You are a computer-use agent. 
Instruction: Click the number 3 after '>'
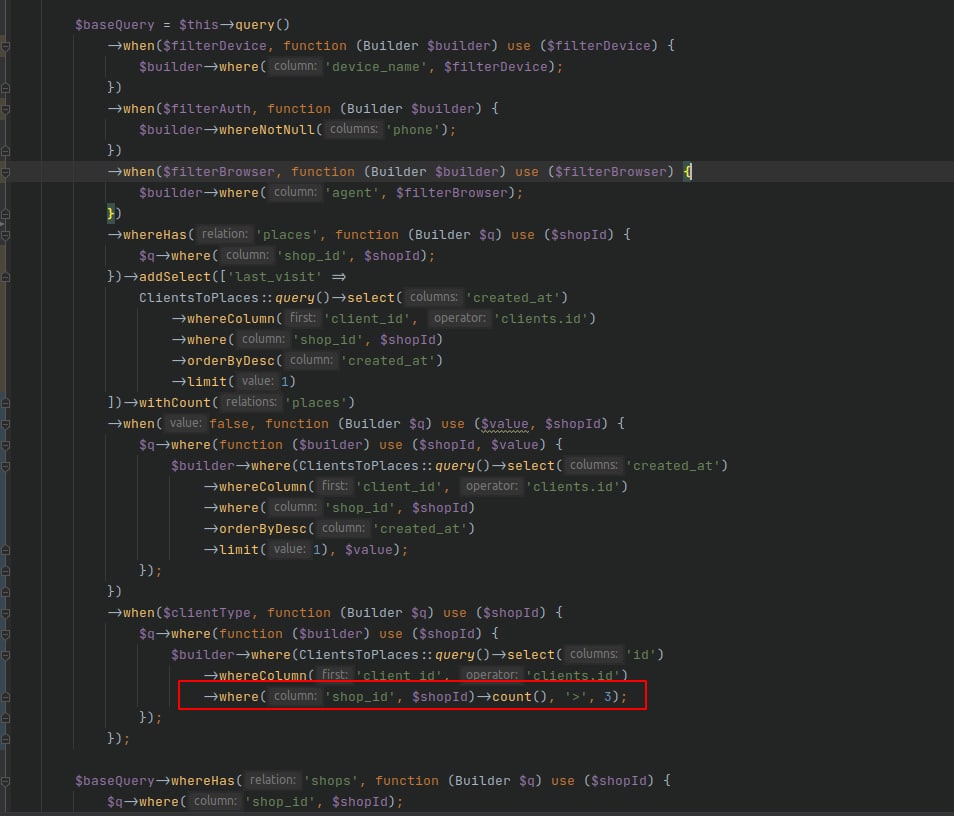tap(607, 697)
